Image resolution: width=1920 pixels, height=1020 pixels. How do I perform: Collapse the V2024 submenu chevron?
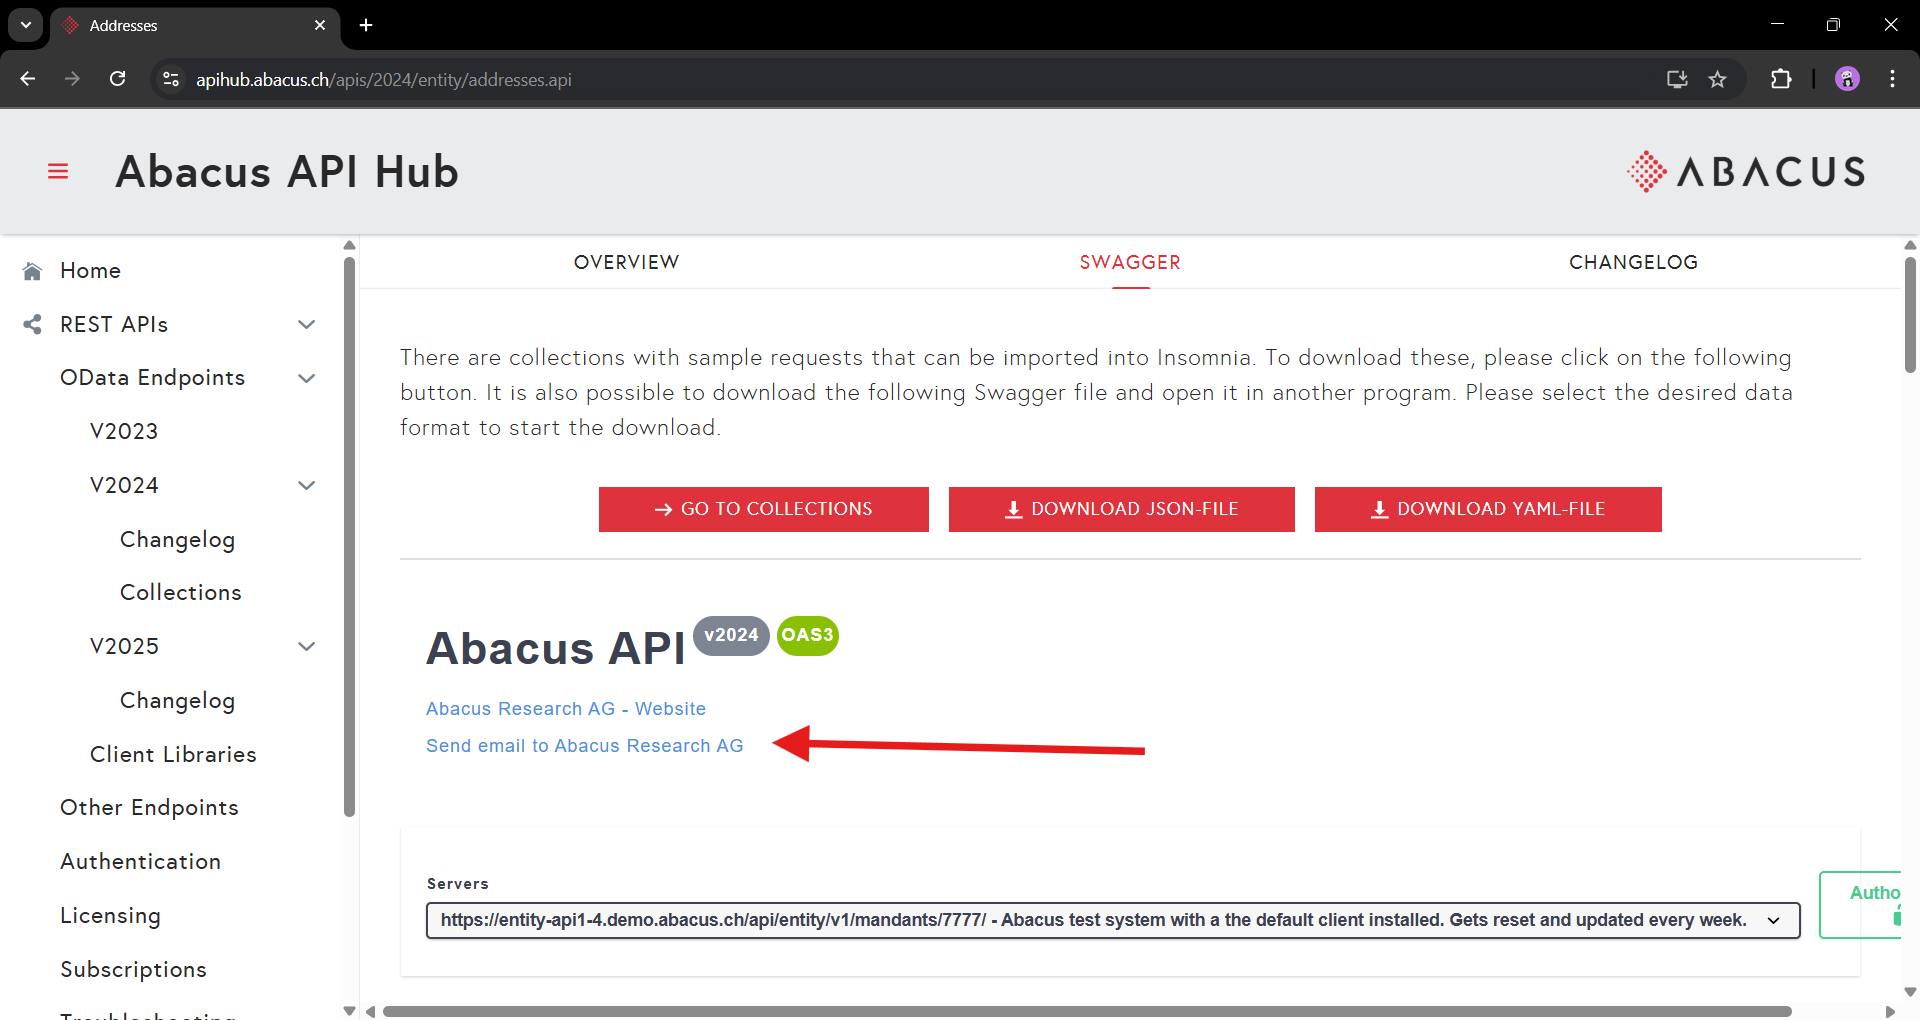coord(307,486)
